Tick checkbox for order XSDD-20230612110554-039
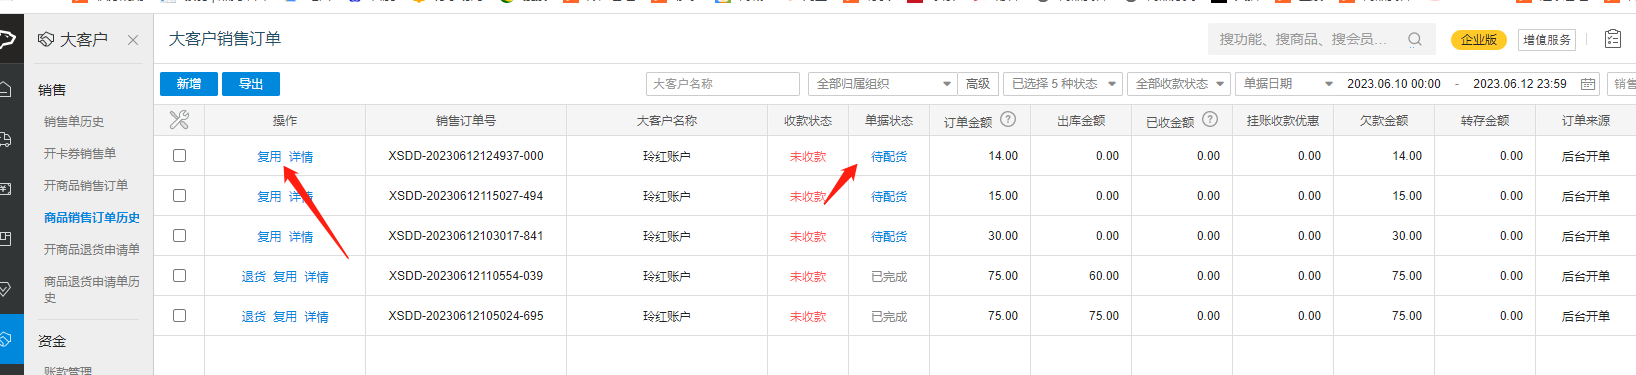The width and height of the screenshot is (1636, 375). click(x=179, y=276)
